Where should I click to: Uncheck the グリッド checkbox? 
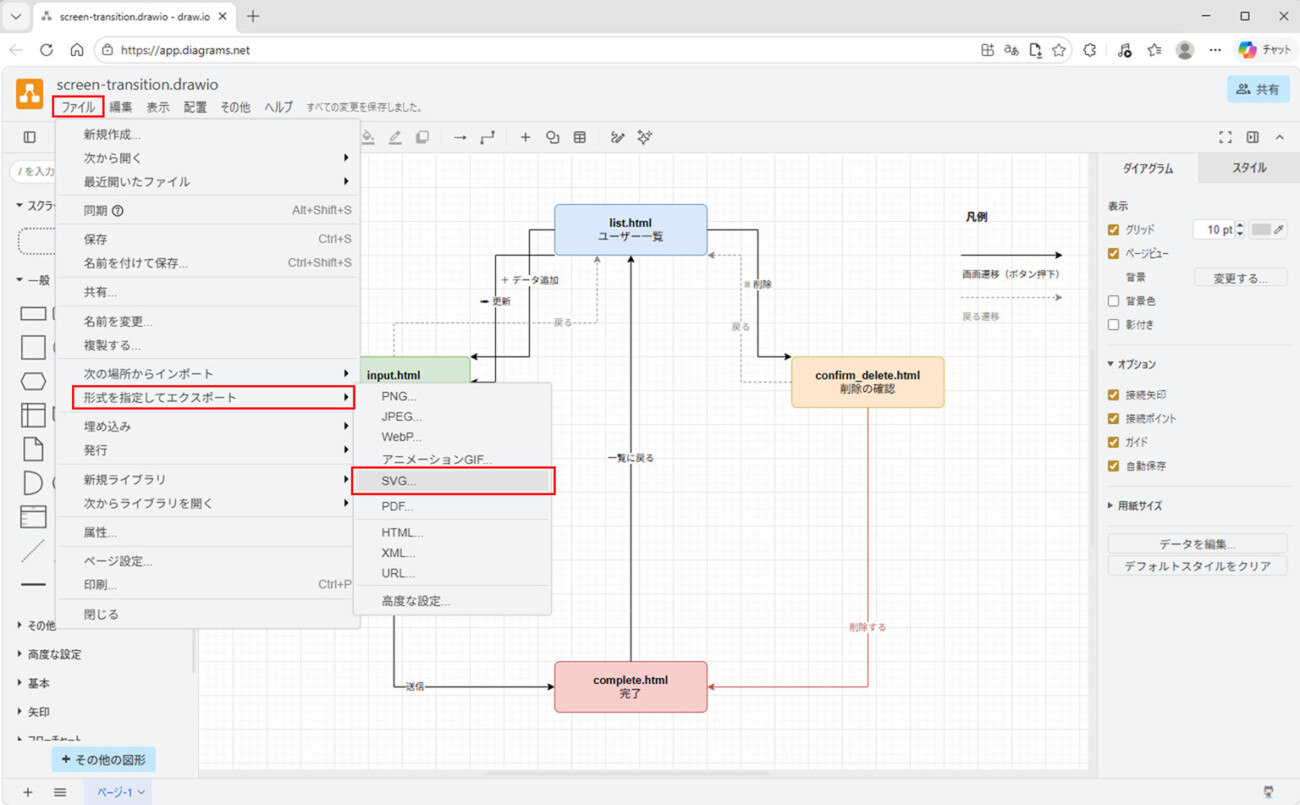(1114, 230)
